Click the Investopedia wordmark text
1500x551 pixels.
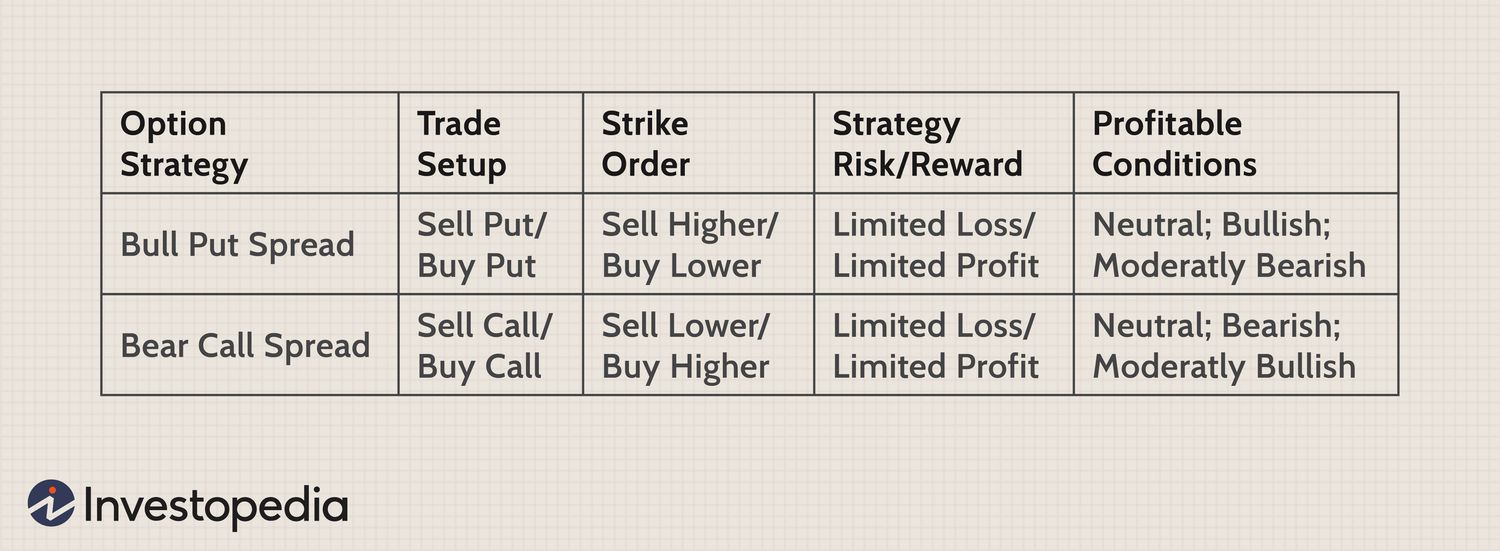[x=216, y=505]
